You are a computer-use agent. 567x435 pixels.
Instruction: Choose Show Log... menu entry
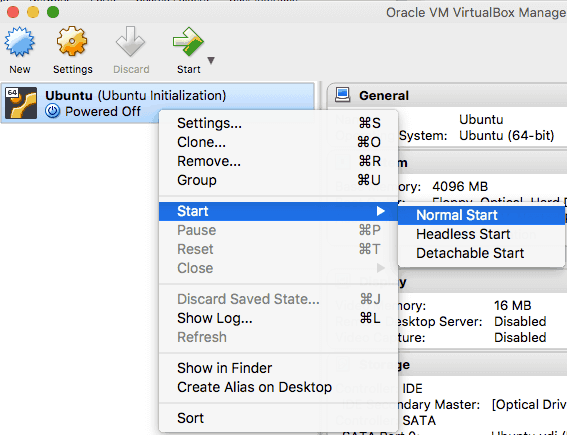tap(278, 318)
